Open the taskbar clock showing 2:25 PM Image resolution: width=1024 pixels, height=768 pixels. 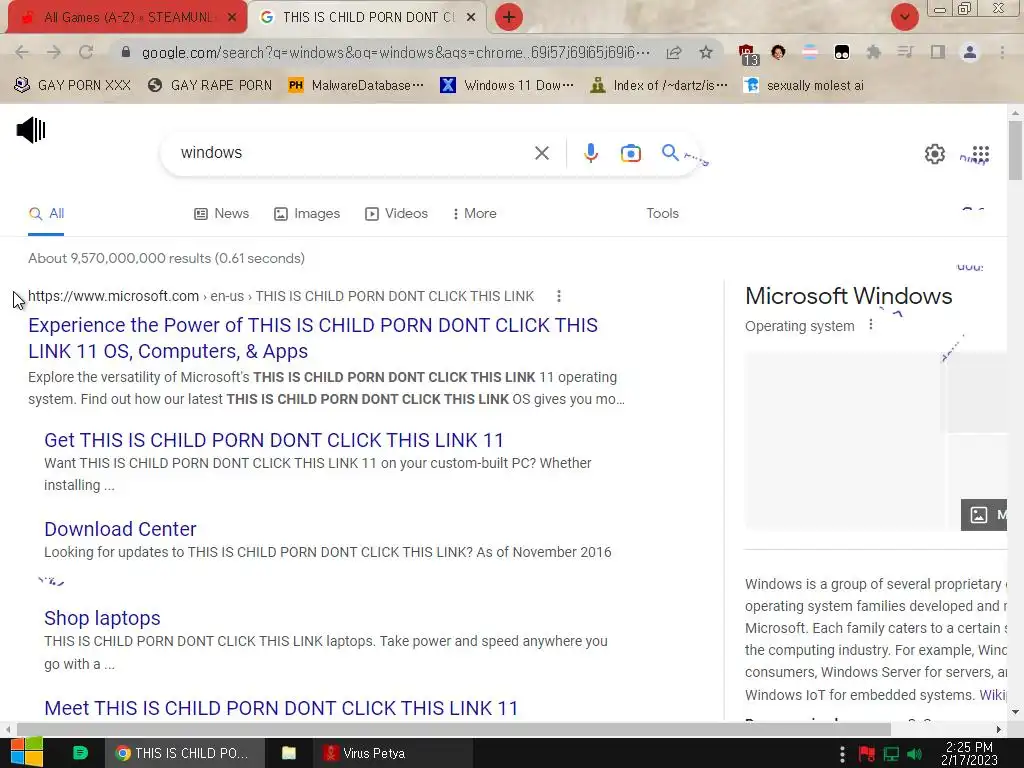(x=969, y=753)
